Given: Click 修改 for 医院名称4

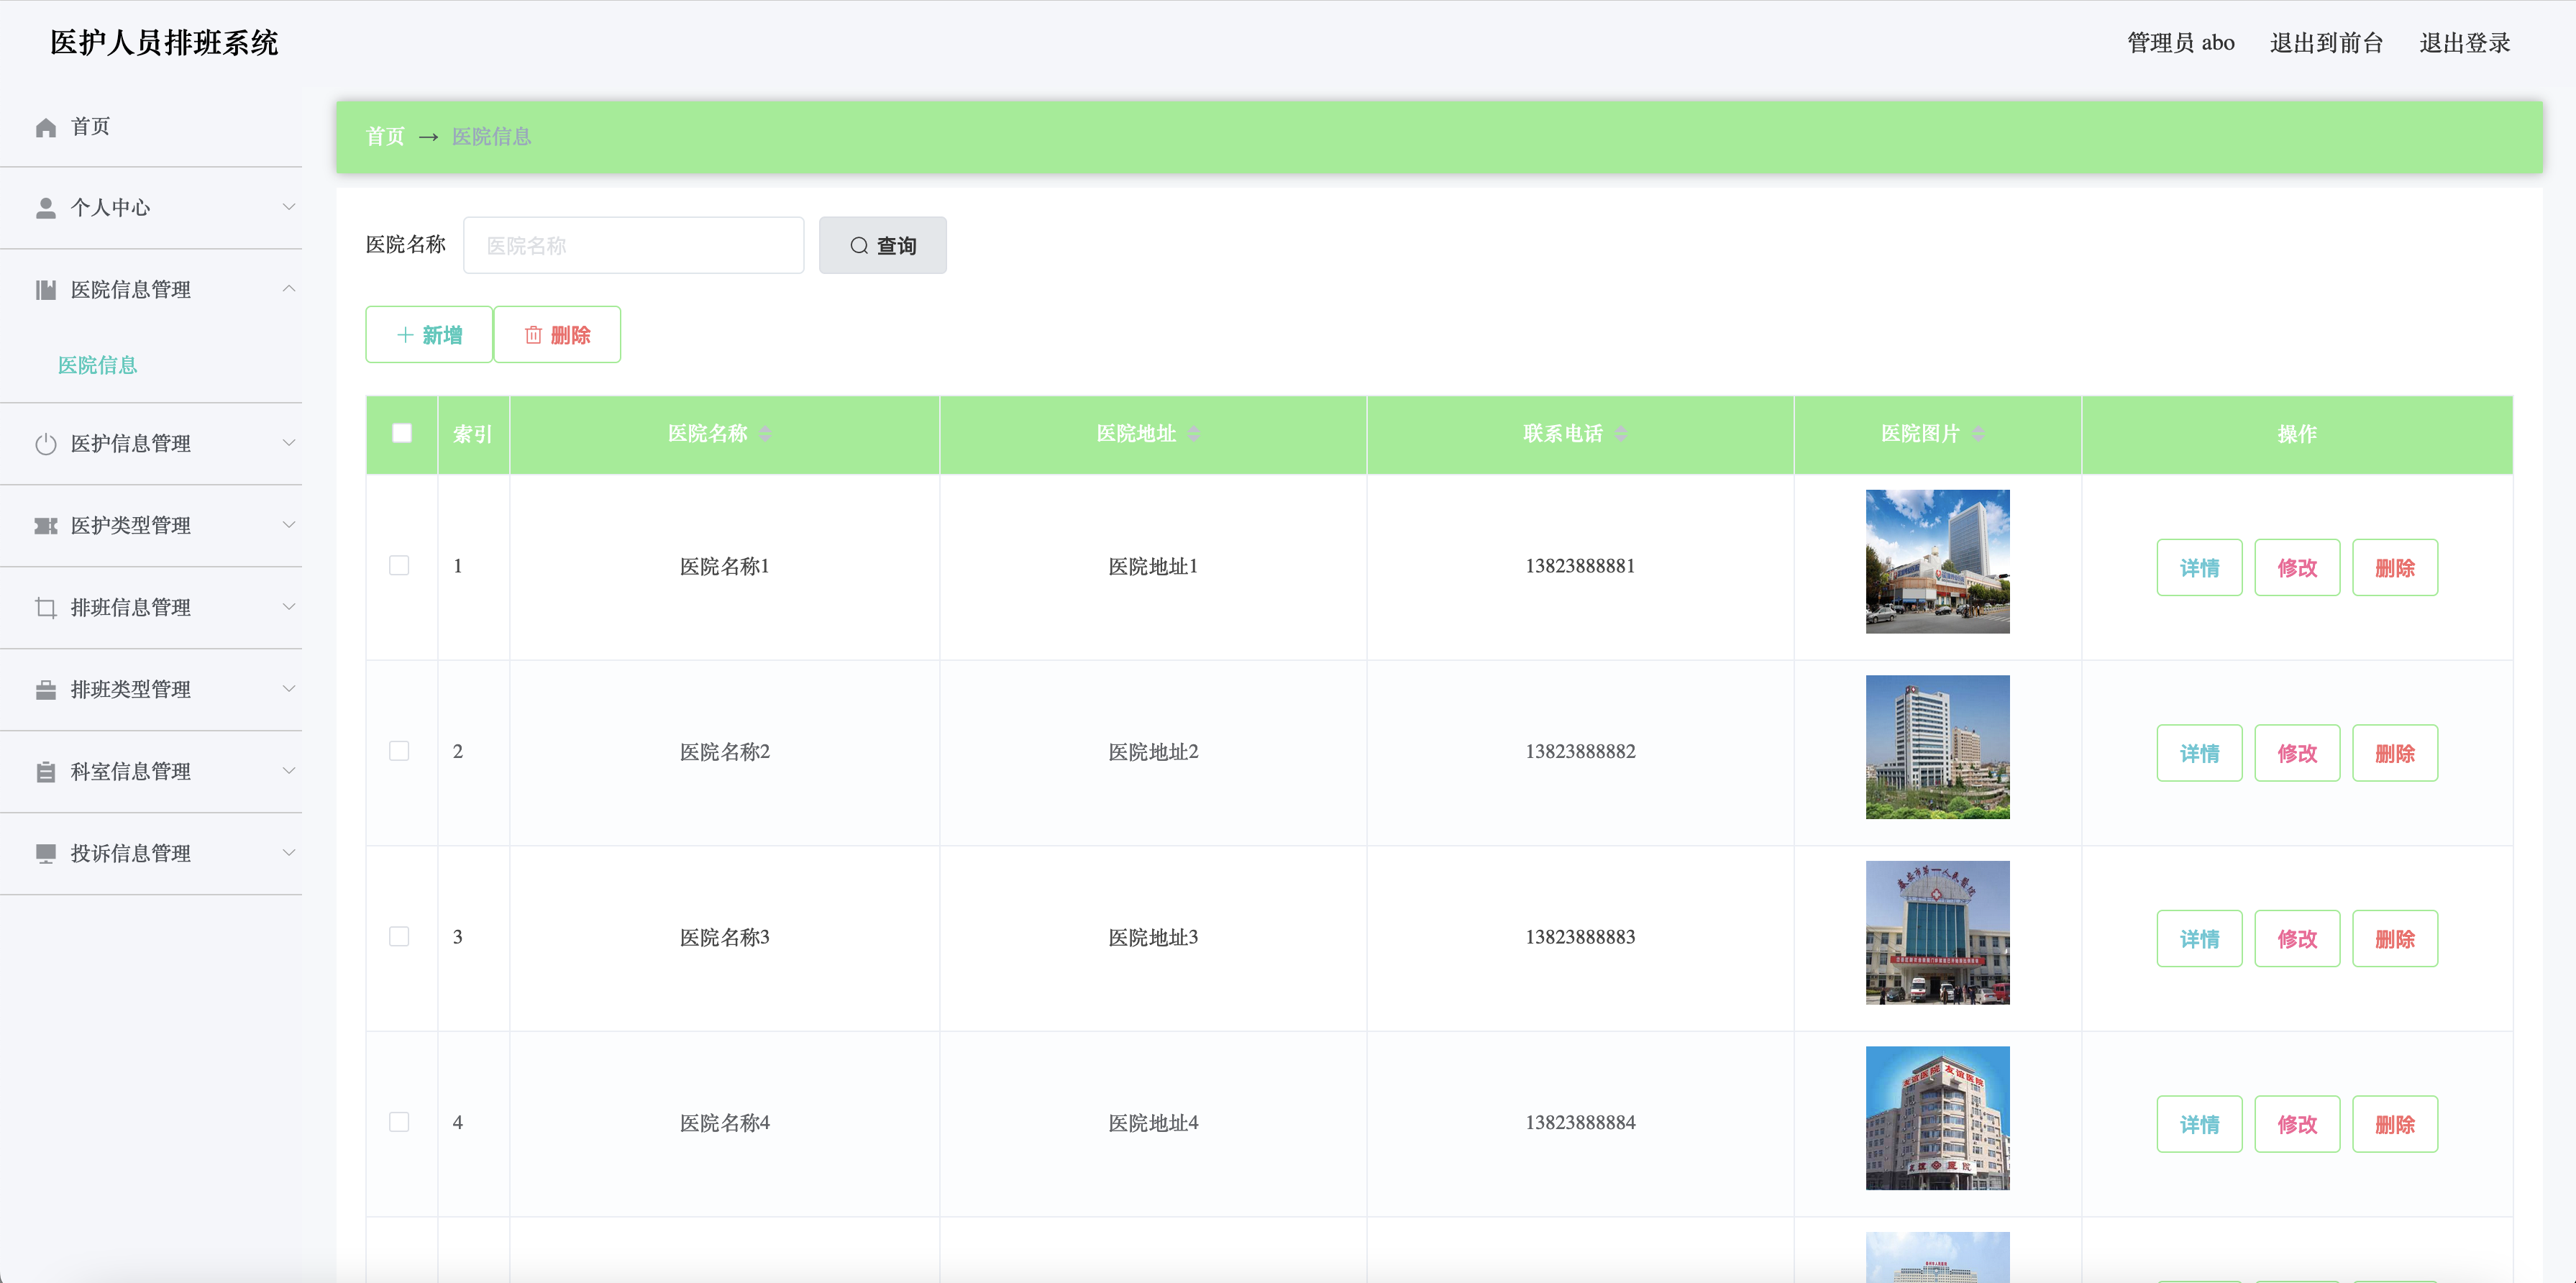Looking at the screenshot, I should [x=2298, y=1125].
